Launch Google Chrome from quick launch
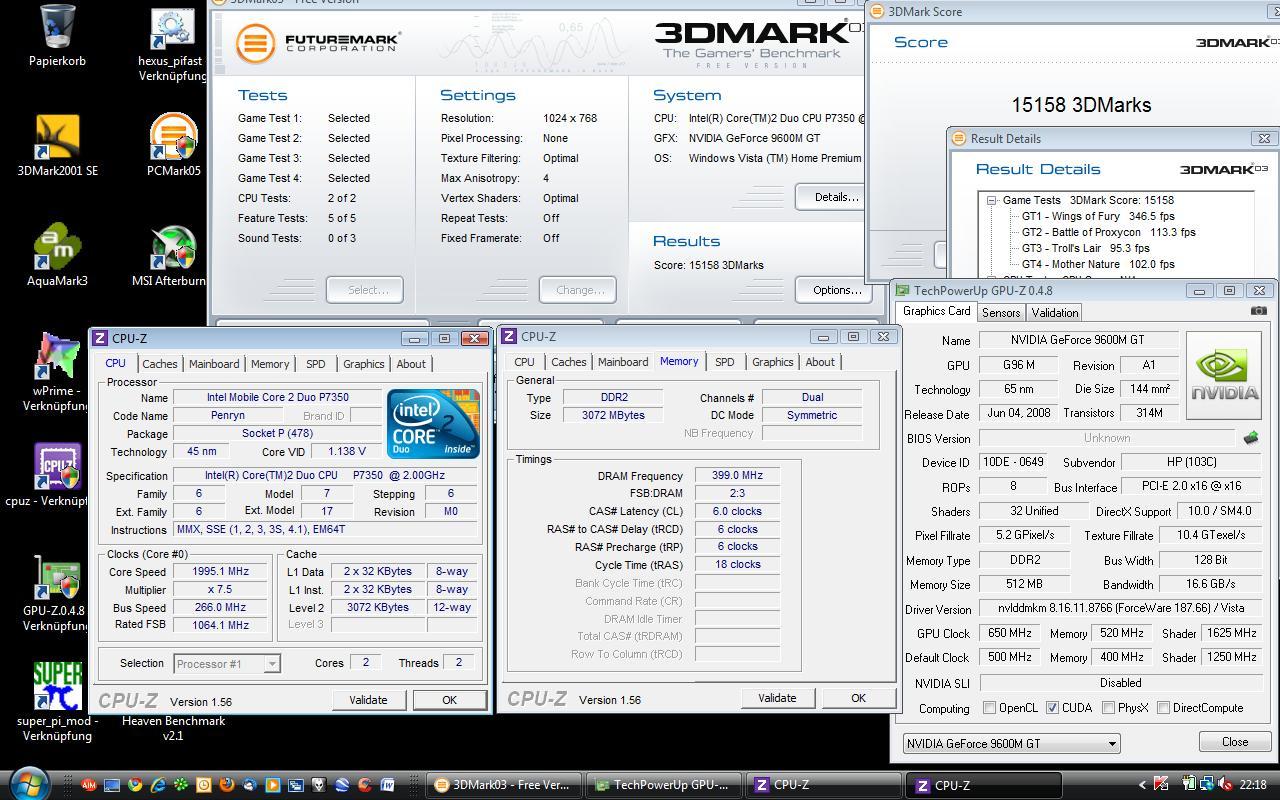This screenshot has height=800, width=1280. 135,785
